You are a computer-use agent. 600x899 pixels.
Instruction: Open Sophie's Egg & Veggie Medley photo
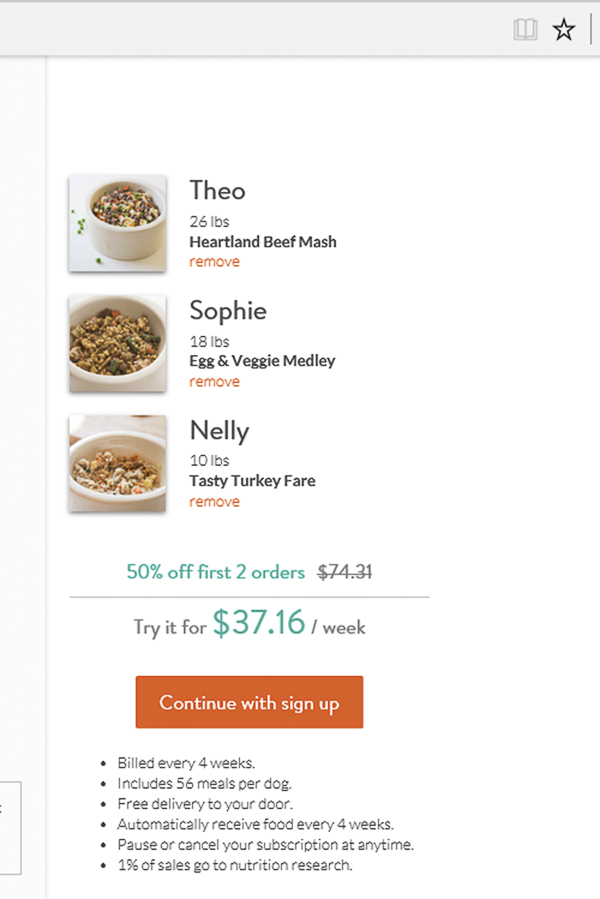click(117, 343)
